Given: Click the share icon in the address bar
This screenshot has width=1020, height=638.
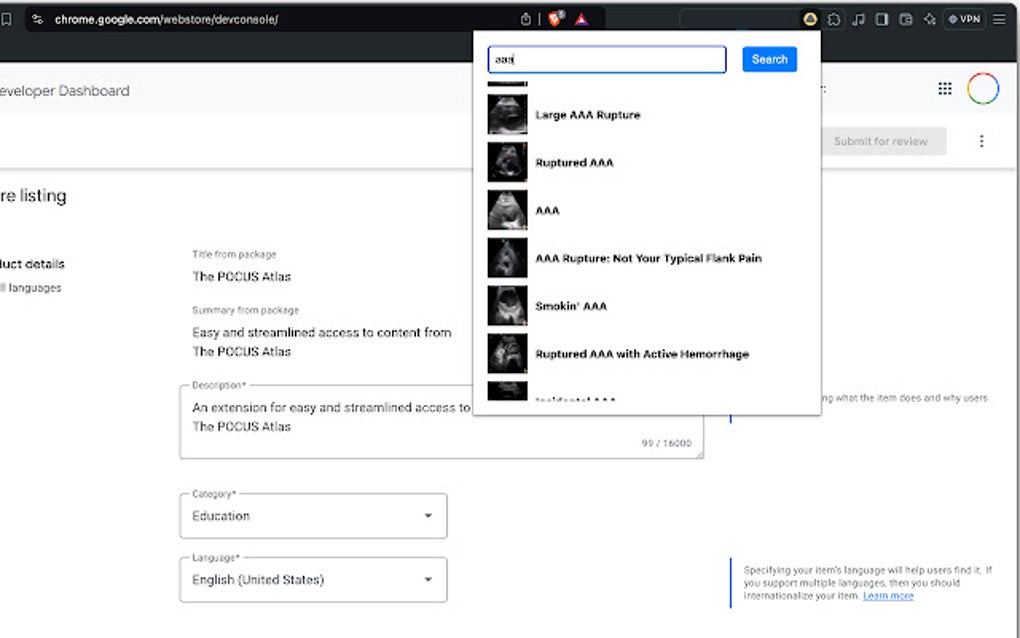Looking at the screenshot, I should [x=525, y=18].
